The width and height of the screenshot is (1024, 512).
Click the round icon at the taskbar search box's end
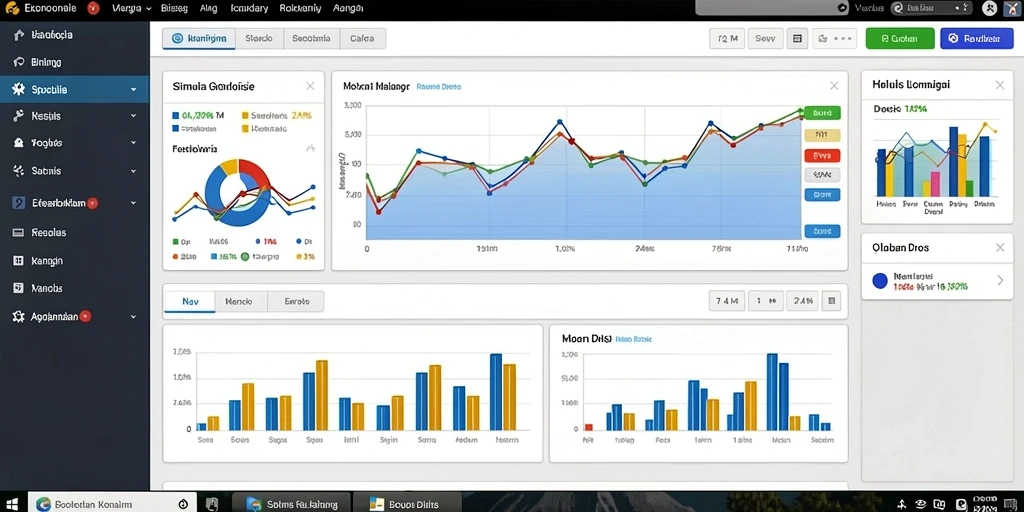tap(184, 504)
